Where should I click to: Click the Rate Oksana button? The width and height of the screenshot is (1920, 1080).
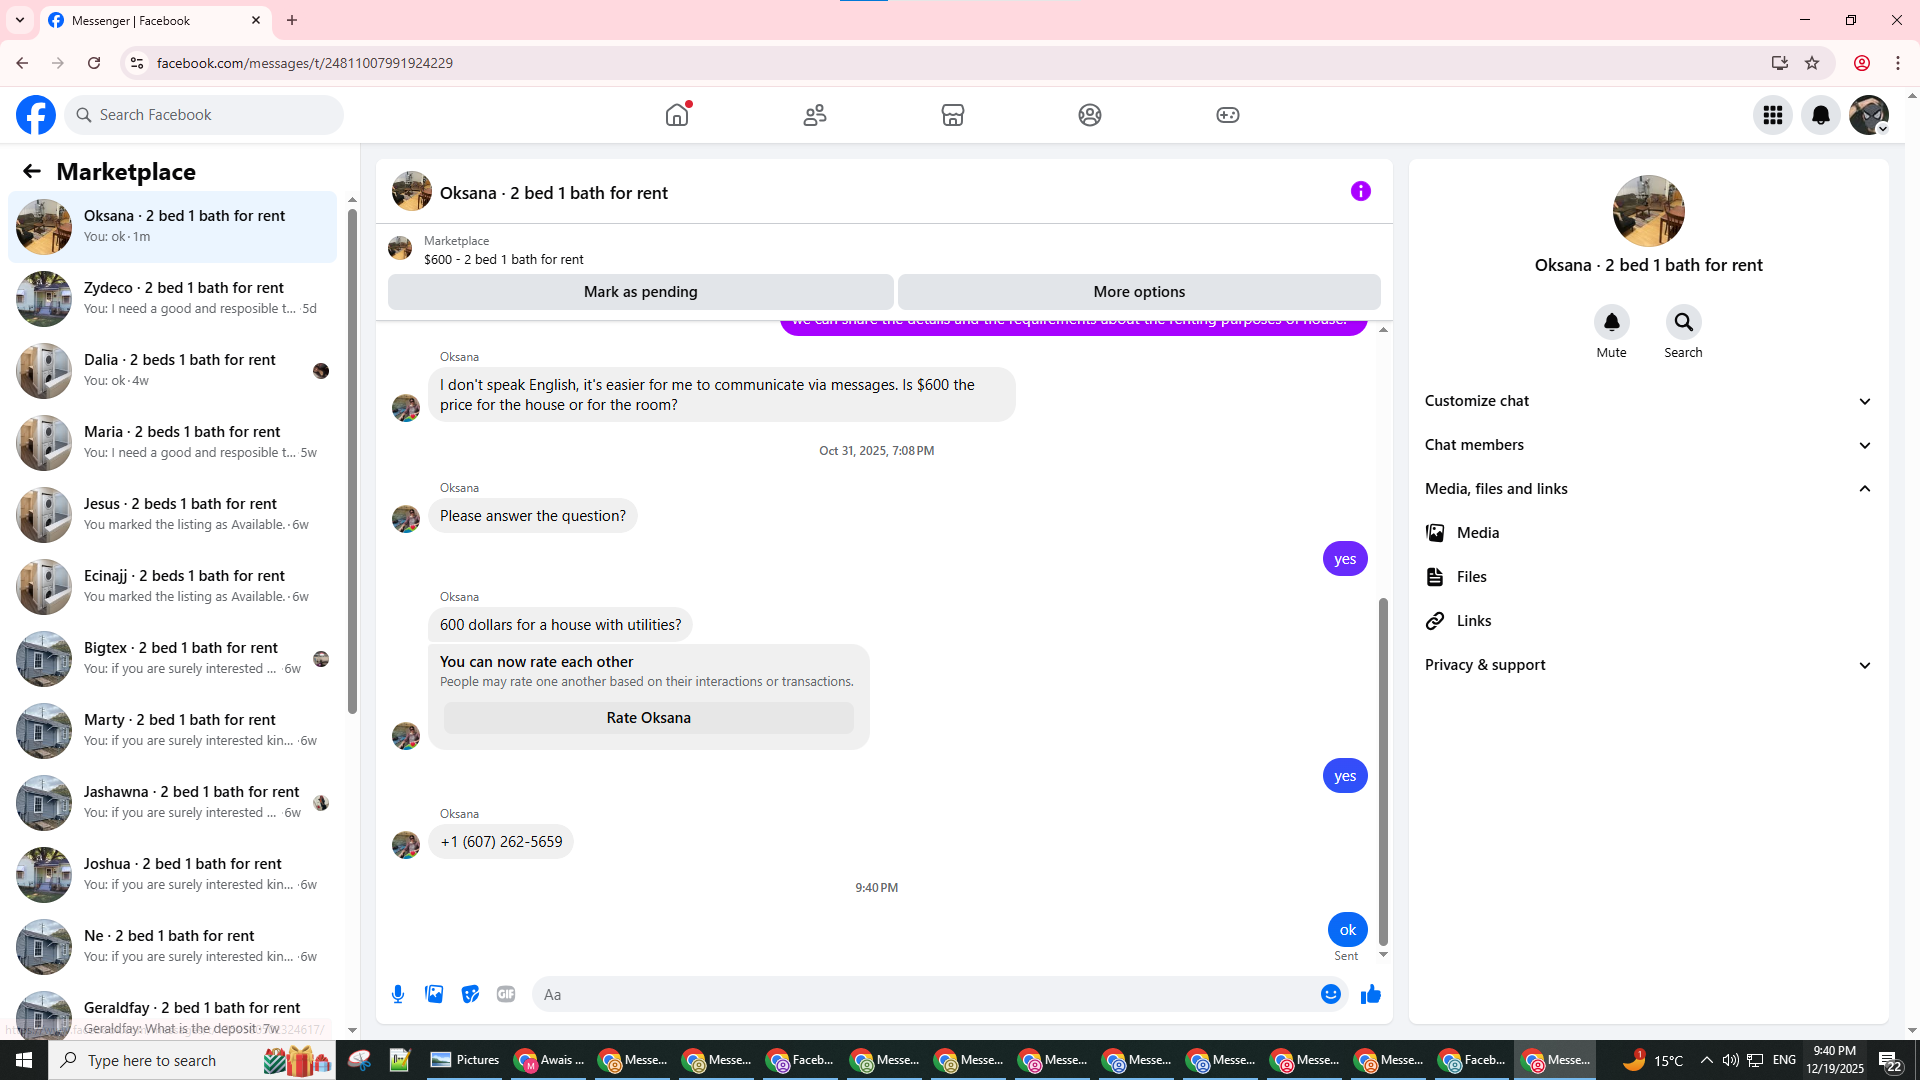648,718
